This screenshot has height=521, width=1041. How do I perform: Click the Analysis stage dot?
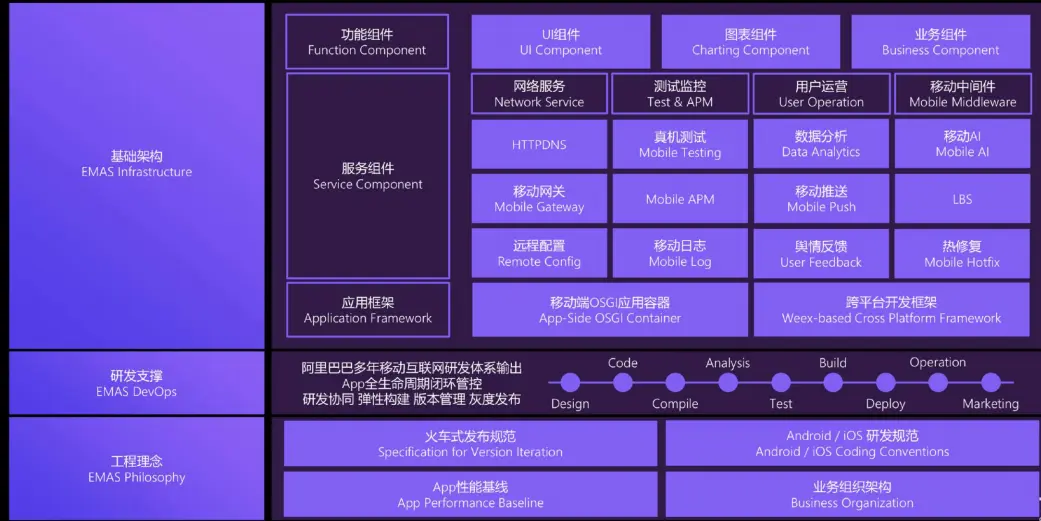728,382
